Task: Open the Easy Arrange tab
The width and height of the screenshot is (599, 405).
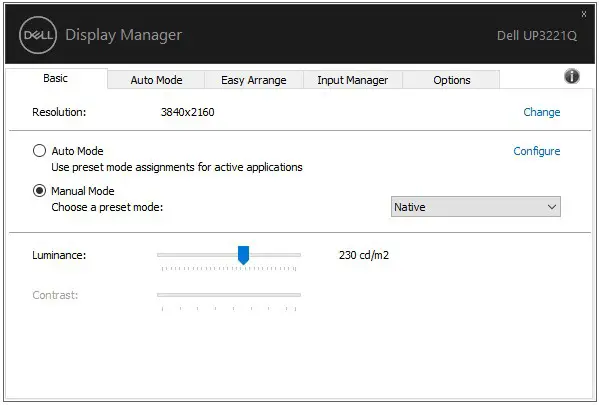Action: coord(254,80)
